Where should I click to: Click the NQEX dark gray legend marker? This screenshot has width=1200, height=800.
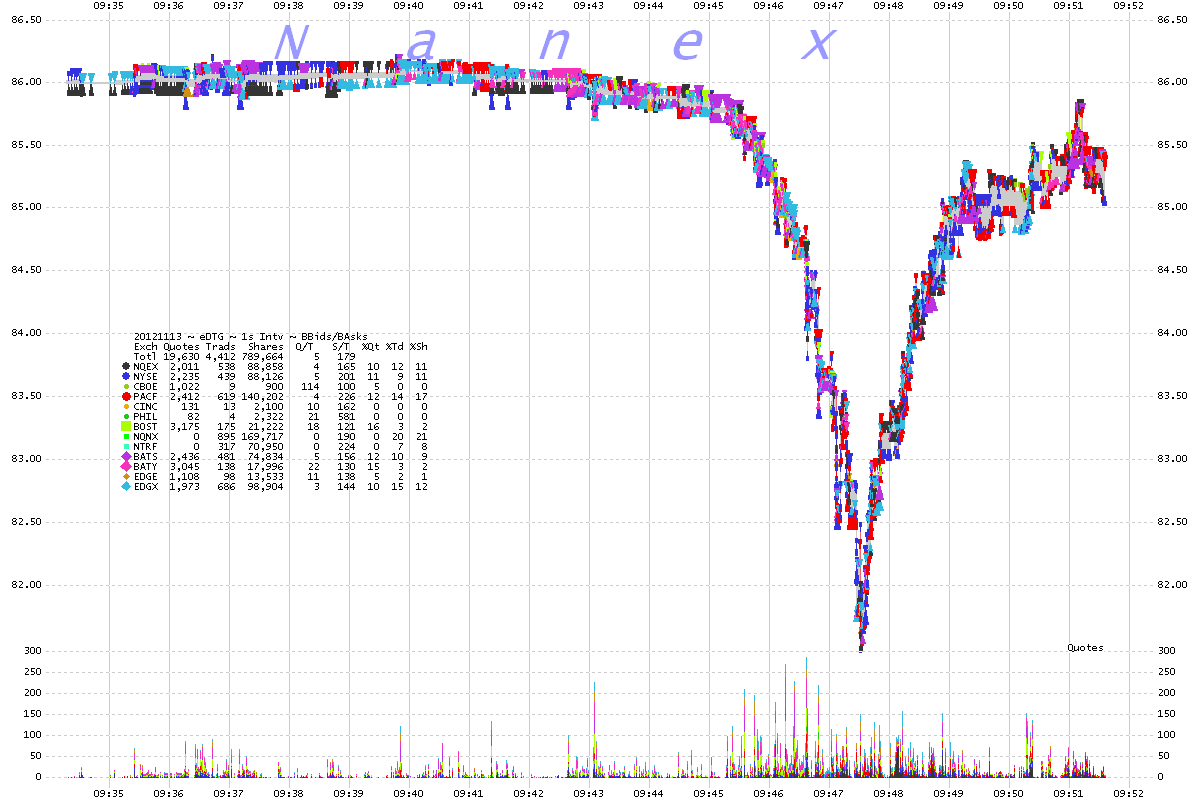126,366
